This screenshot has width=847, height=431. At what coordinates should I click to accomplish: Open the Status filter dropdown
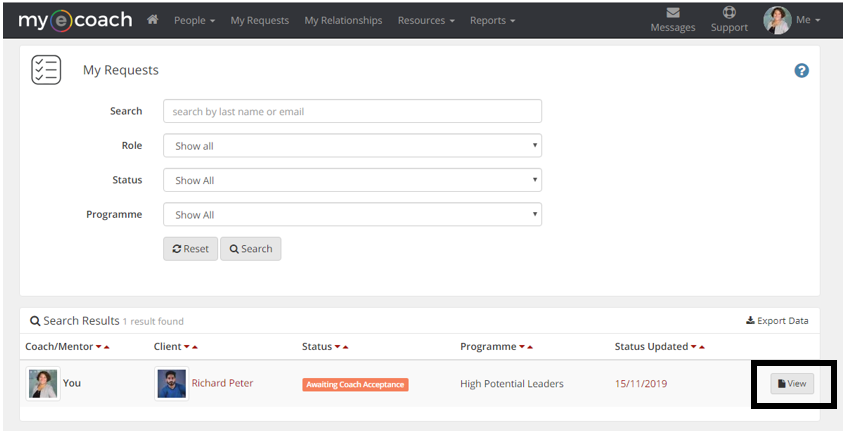(352, 180)
